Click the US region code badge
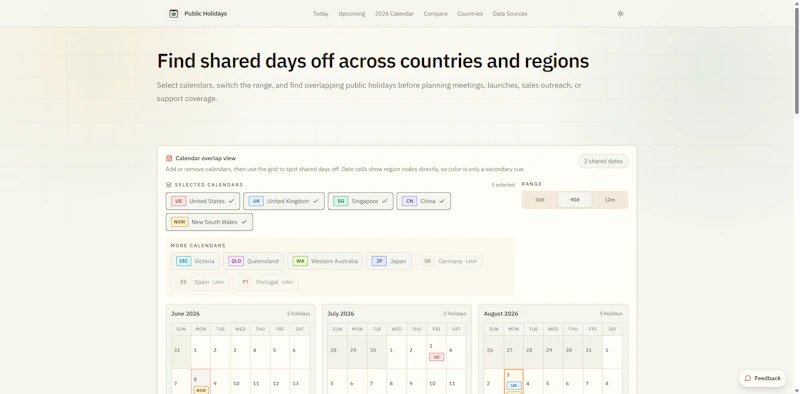The height and width of the screenshot is (394, 800). [x=179, y=201]
